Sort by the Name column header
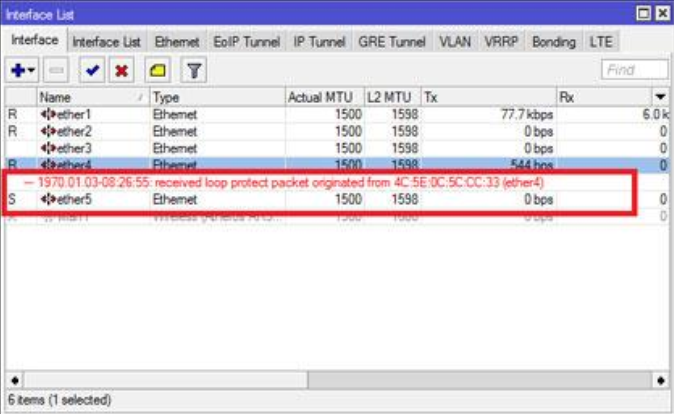 90,97
